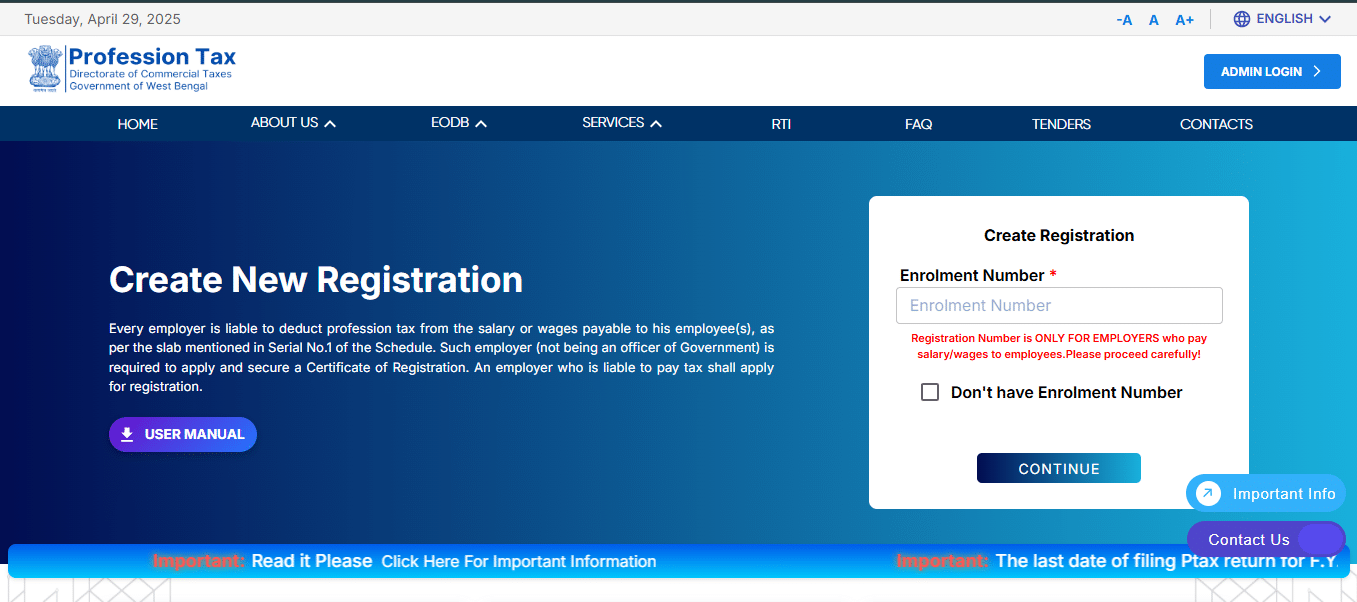Click the West Bengal government emblem logo
Screen dimensions: 1357x602
point(45,68)
